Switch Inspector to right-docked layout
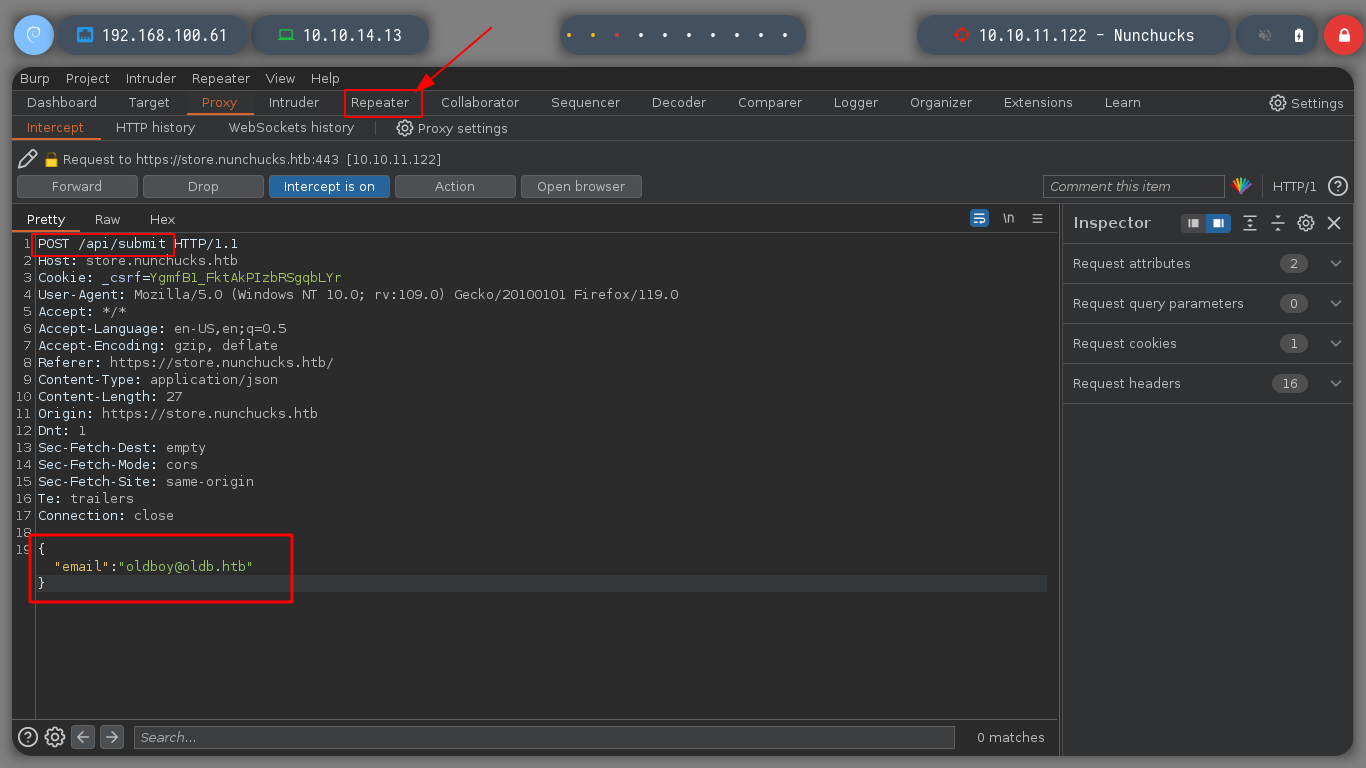Viewport: 1366px width, 768px height. point(1217,223)
